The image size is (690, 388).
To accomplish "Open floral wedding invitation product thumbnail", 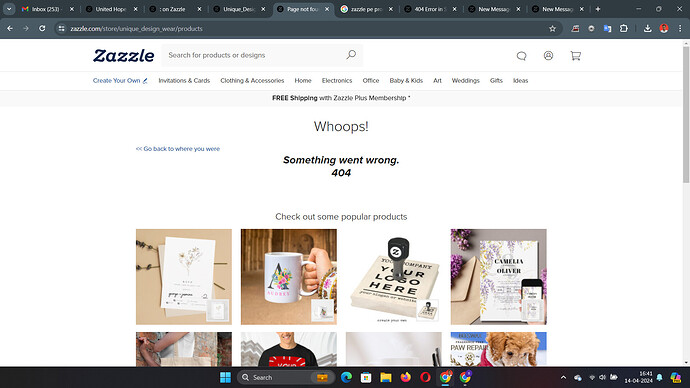I will [184, 277].
